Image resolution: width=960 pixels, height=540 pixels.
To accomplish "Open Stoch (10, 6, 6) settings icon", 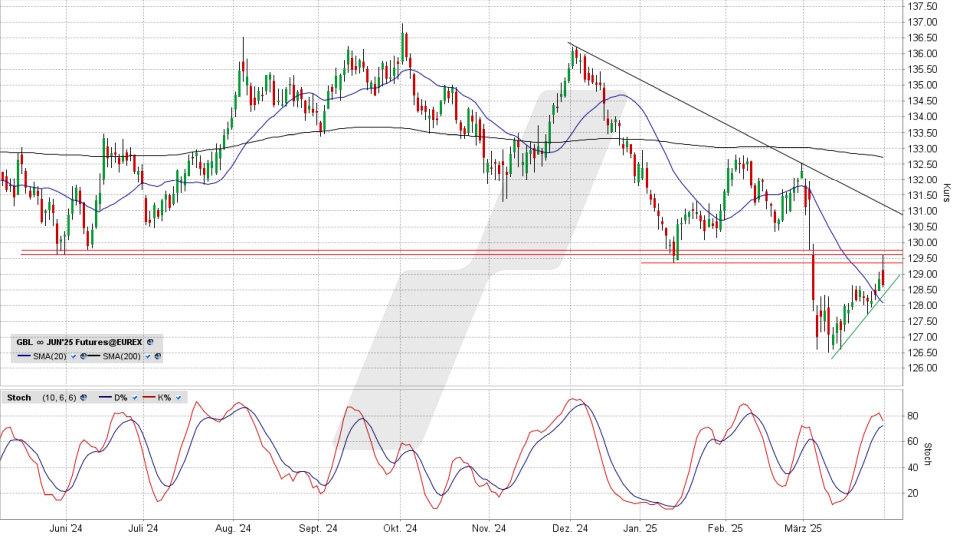I will point(83,398).
